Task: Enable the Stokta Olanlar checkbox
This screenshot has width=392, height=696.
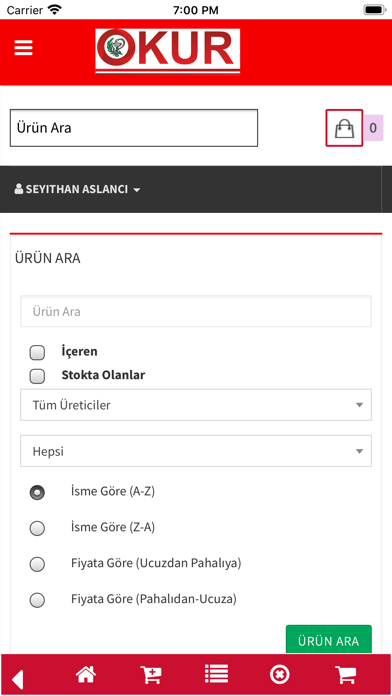Action: [x=37, y=376]
